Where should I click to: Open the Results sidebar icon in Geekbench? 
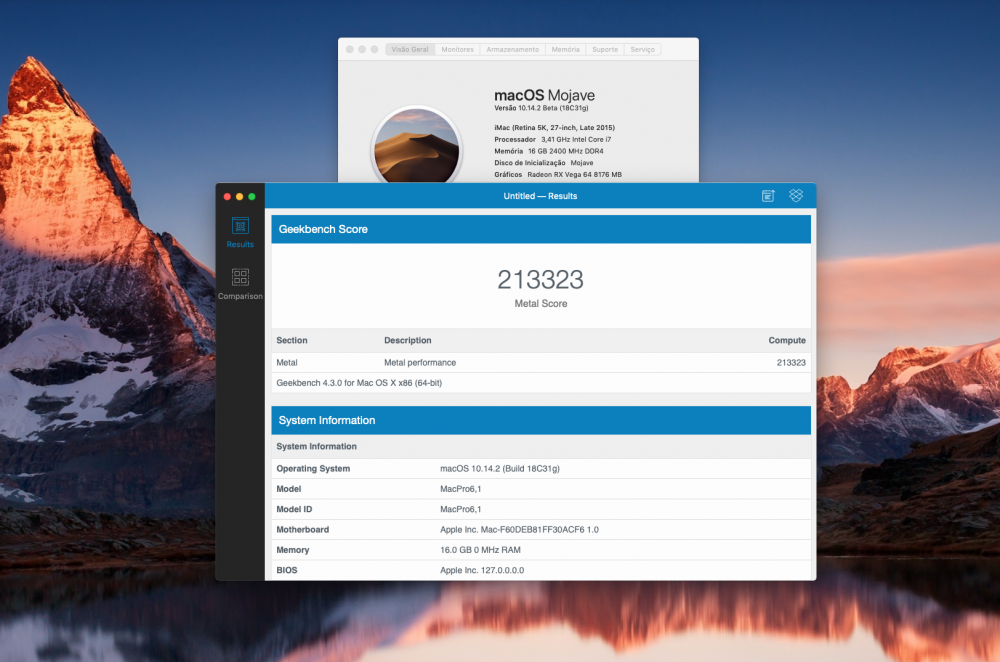tap(240, 232)
